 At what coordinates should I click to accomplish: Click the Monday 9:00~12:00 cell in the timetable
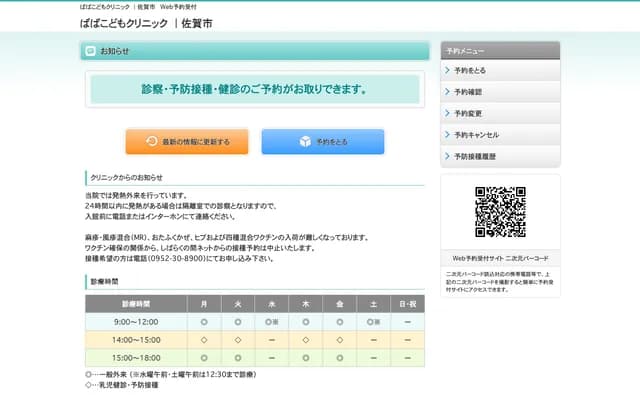click(204, 322)
